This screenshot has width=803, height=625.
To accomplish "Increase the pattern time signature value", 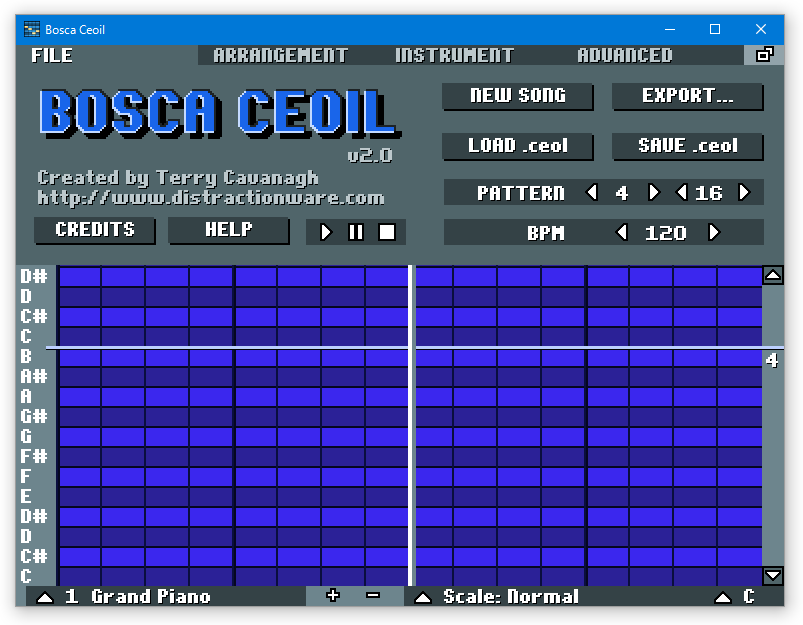I will point(653,192).
